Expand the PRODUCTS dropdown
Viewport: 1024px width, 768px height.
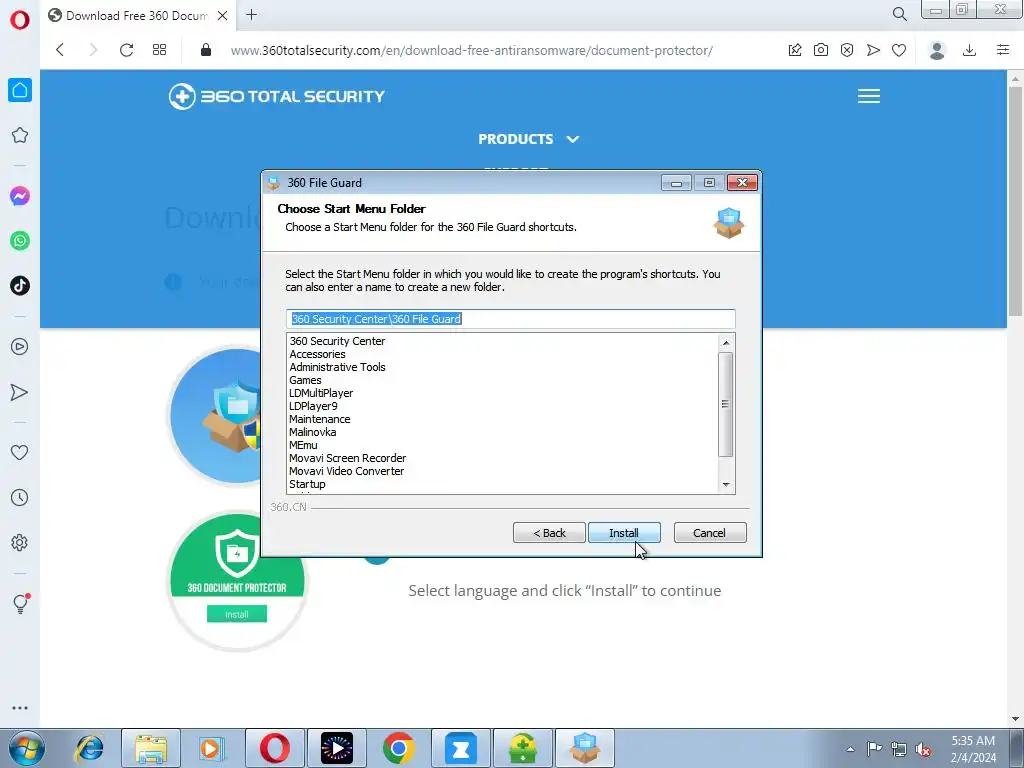point(529,139)
